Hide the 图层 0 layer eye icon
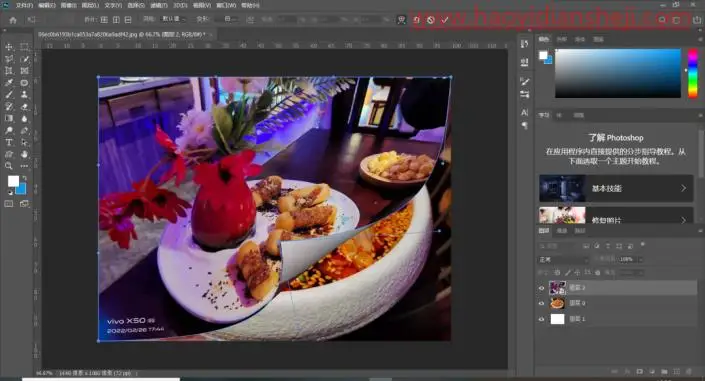Image resolution: width=705 pixels, height=381 pixels. coord(541,303)
